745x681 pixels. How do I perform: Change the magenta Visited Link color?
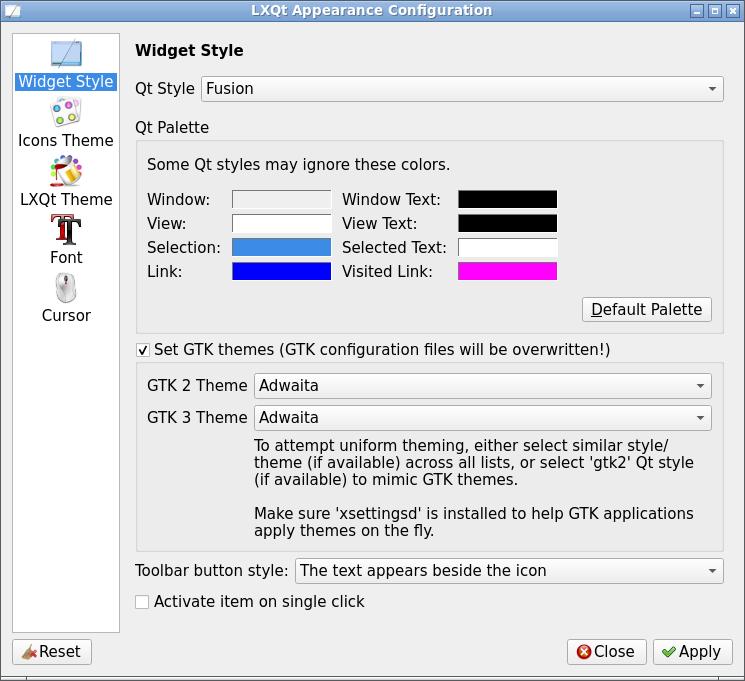pos(507,271)
